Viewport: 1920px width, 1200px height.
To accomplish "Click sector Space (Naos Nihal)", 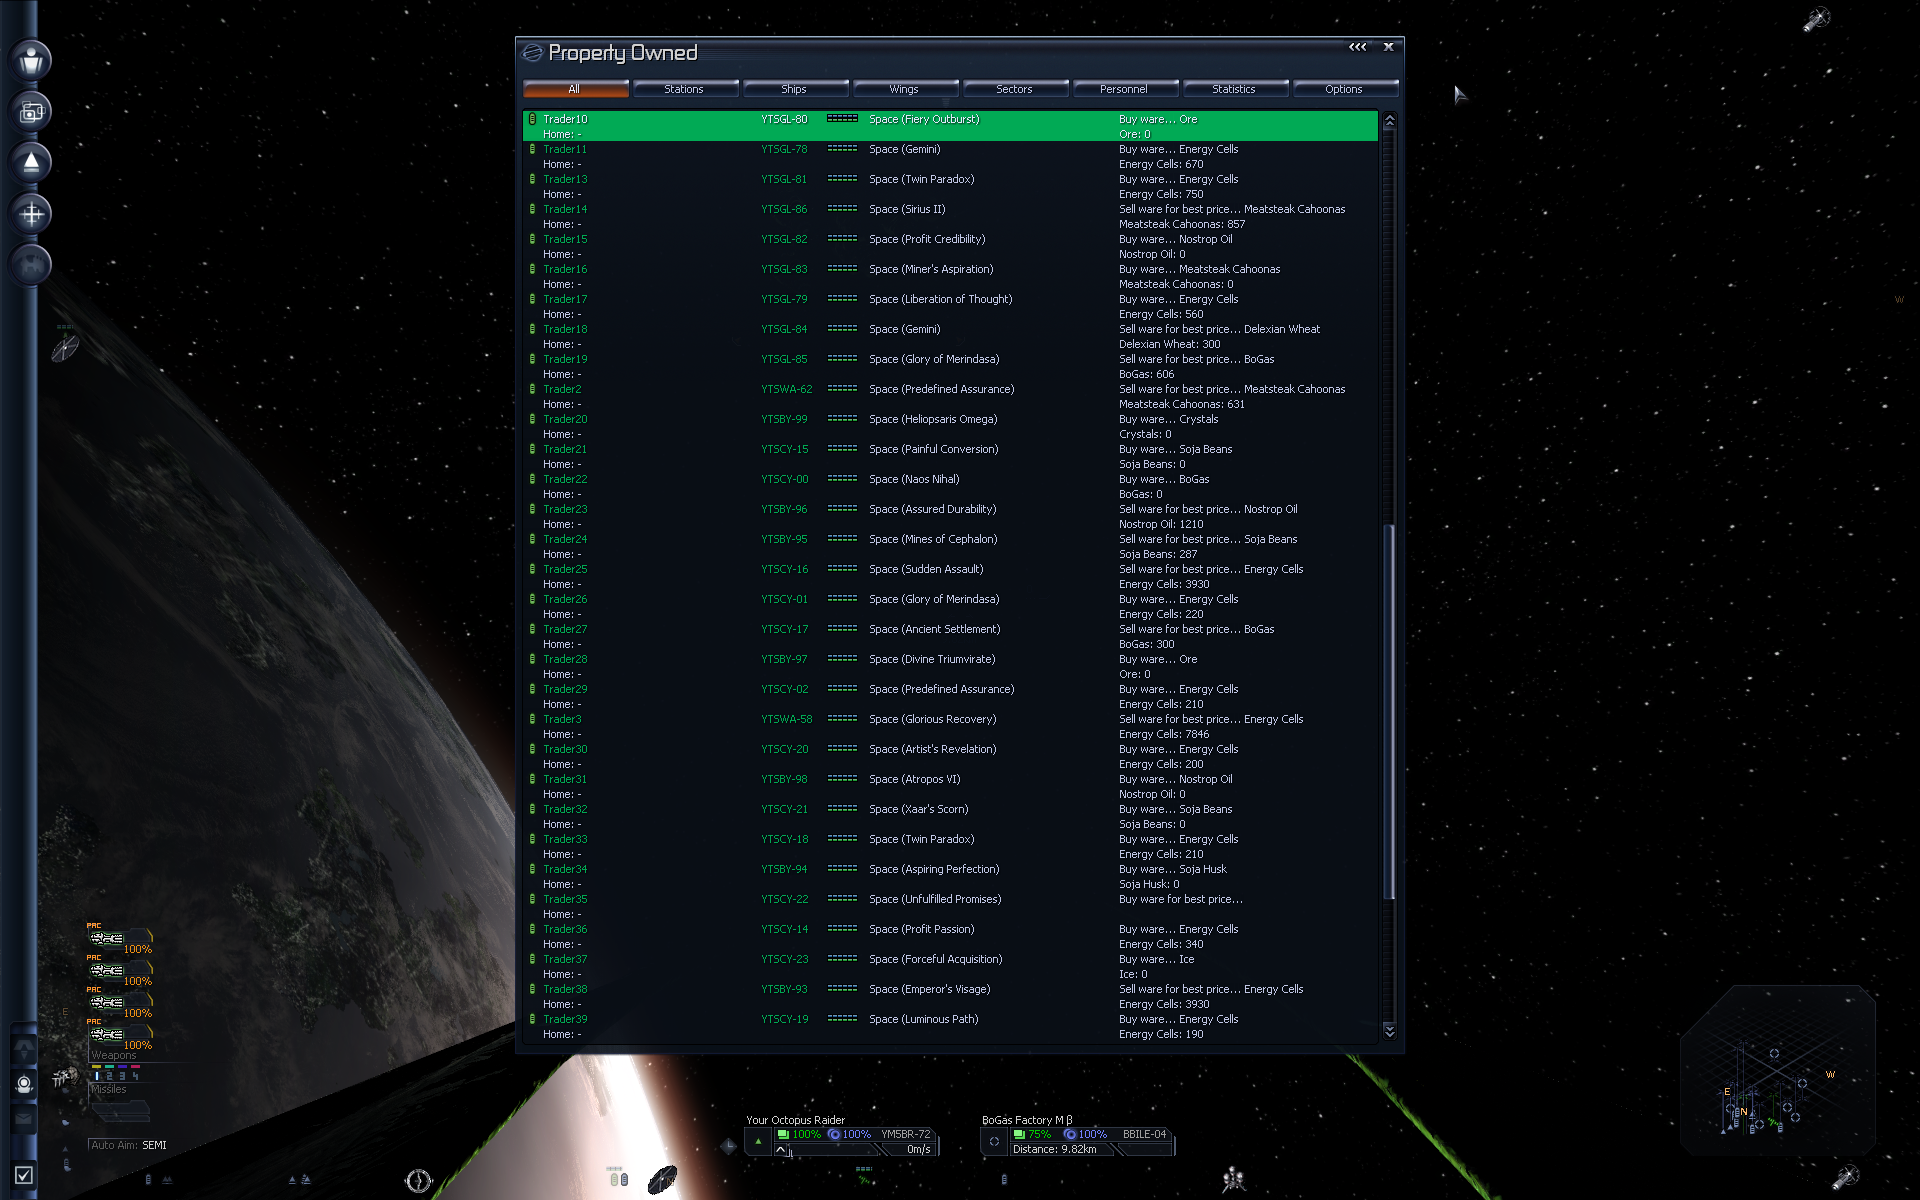I will pyautogui.click(x=914, y=479).
